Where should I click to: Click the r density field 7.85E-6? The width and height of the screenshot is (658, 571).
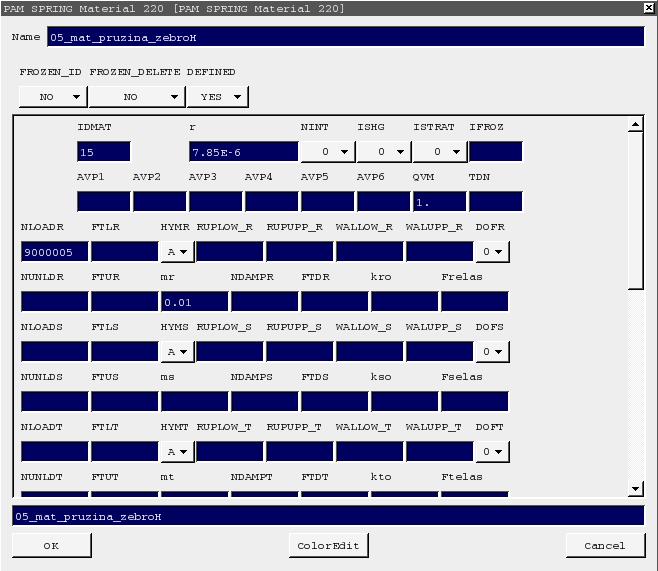[x=243, y=151]
